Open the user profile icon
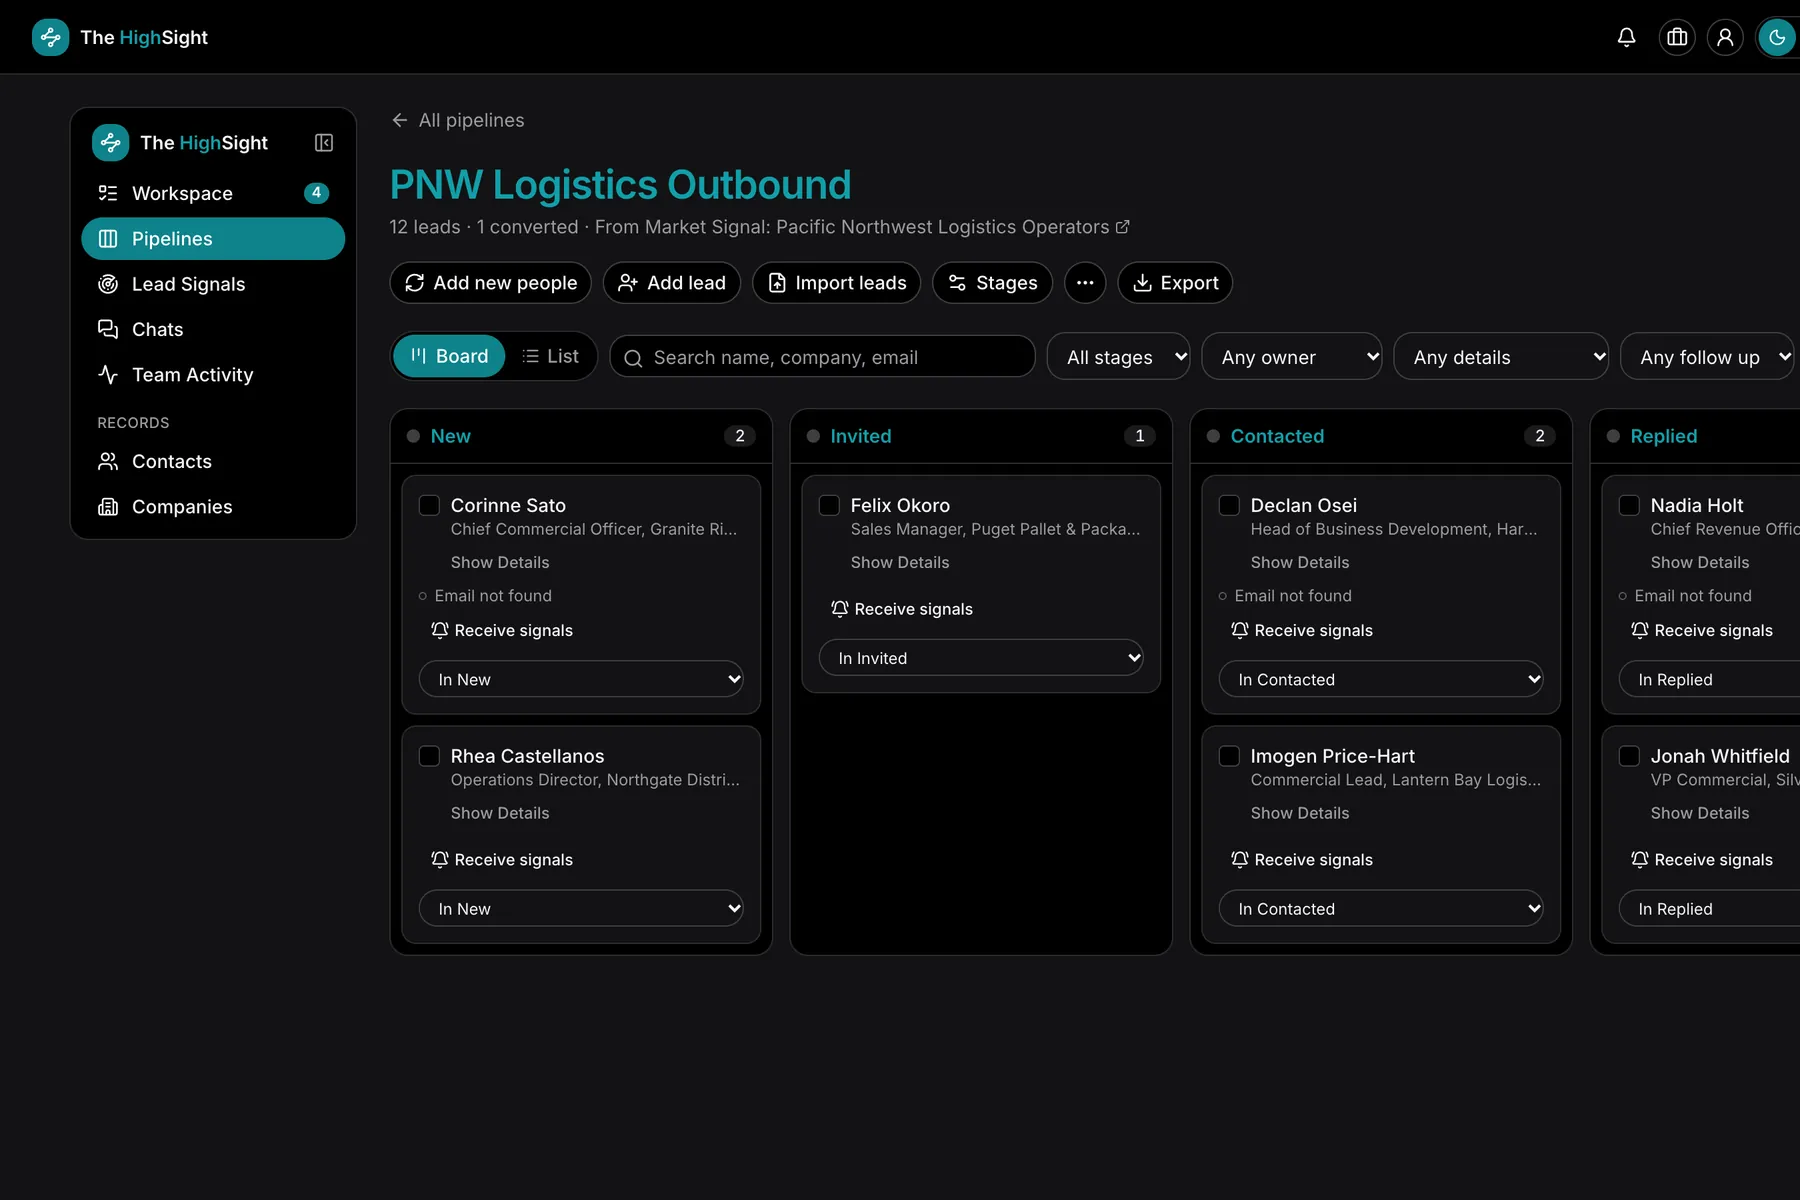This screenshot has height=1200, width=1800. 1725,37
